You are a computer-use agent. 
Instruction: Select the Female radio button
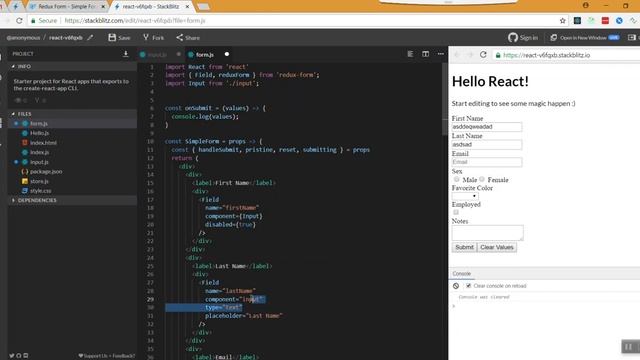[482, 179]
